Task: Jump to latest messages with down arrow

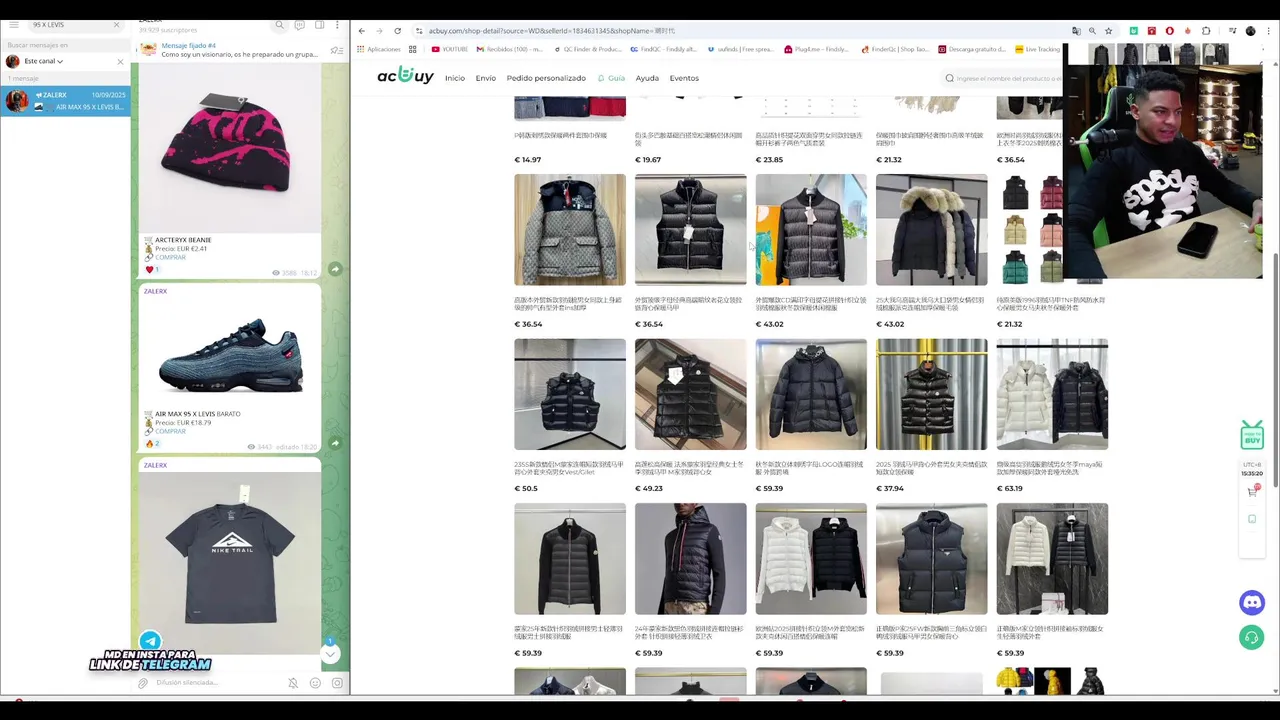Action: 330,653
